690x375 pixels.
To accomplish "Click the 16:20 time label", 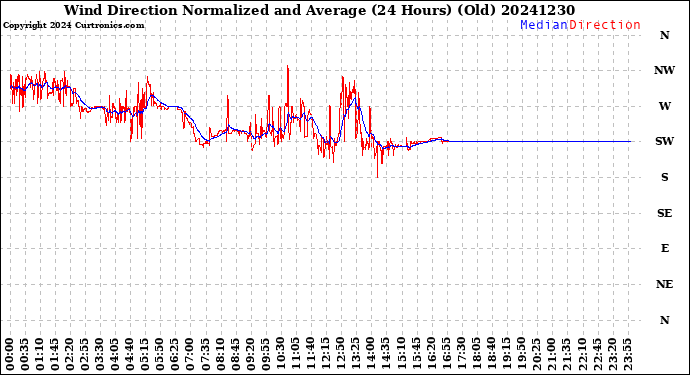I will (431, 354).
